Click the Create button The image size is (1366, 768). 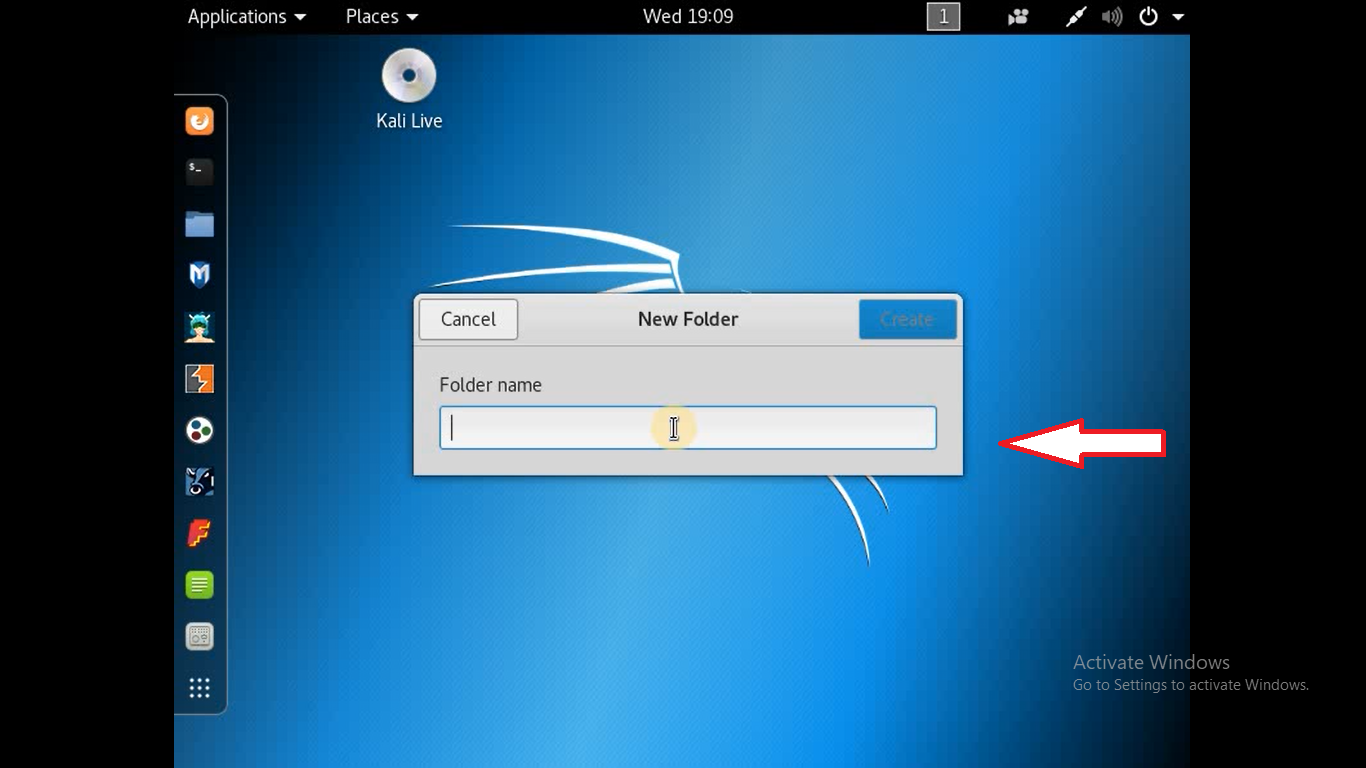[907, 319]
